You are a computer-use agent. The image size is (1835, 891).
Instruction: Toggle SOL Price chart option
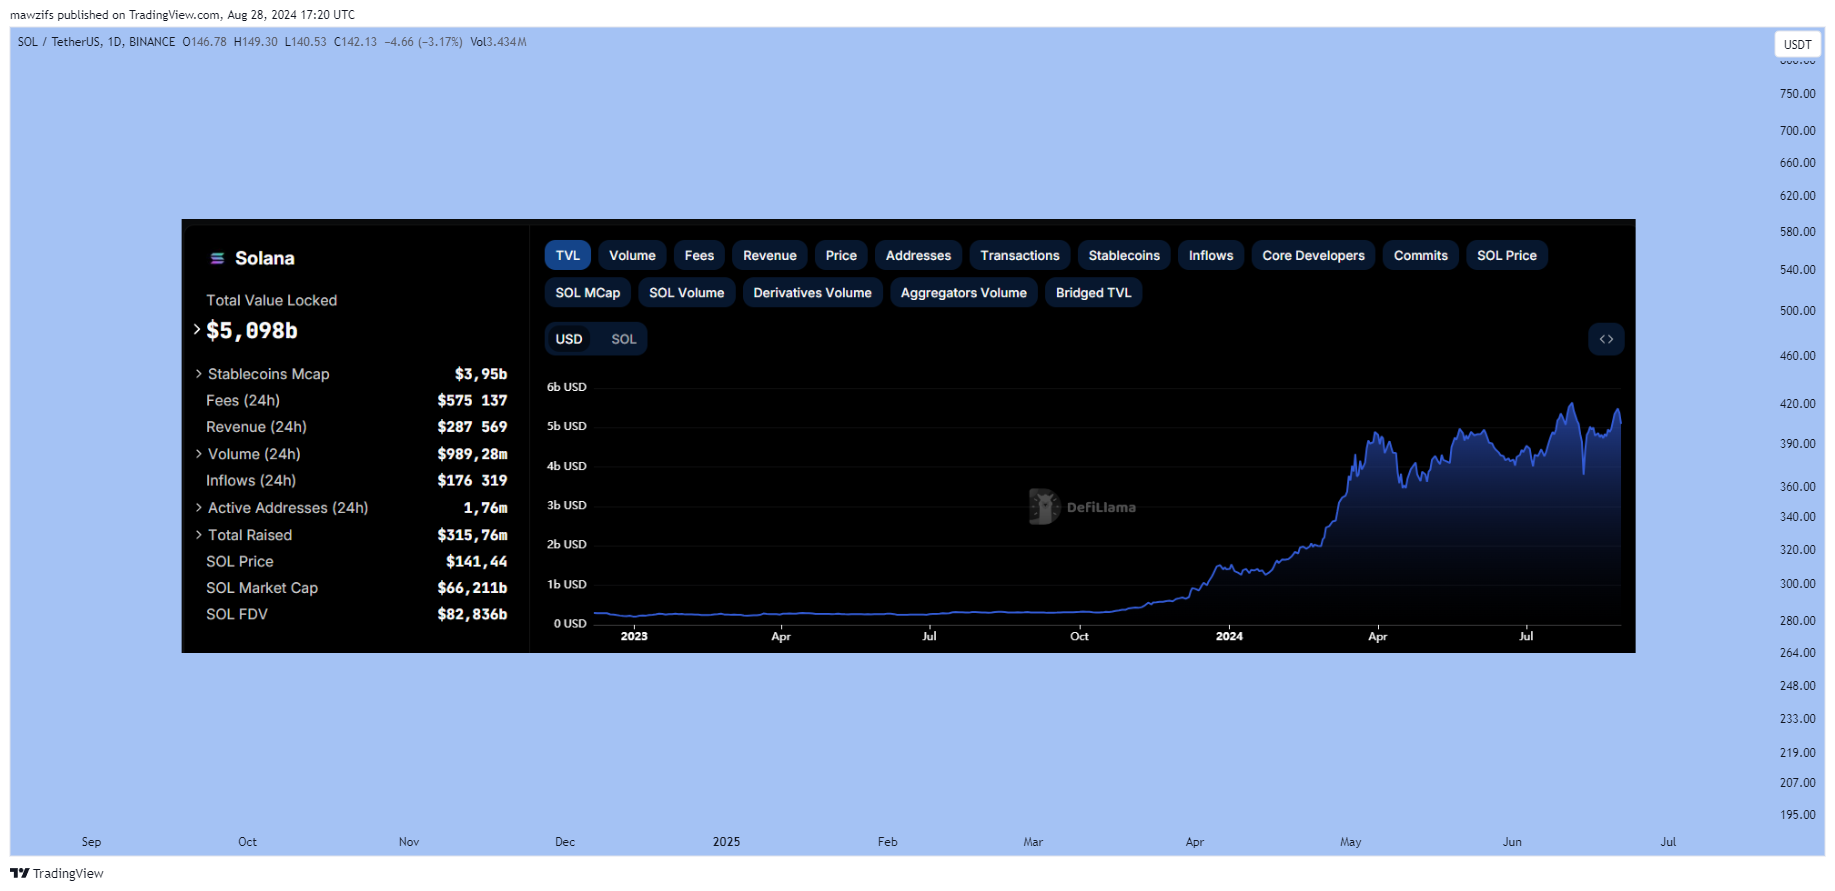click(x=1507, y=255)
